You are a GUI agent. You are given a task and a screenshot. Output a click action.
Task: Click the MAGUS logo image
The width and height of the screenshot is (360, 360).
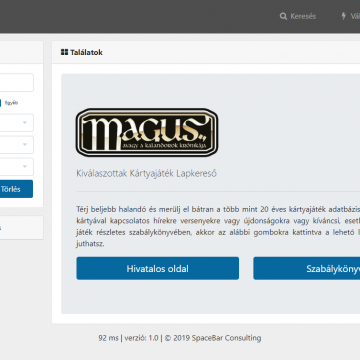click(147, 133)
